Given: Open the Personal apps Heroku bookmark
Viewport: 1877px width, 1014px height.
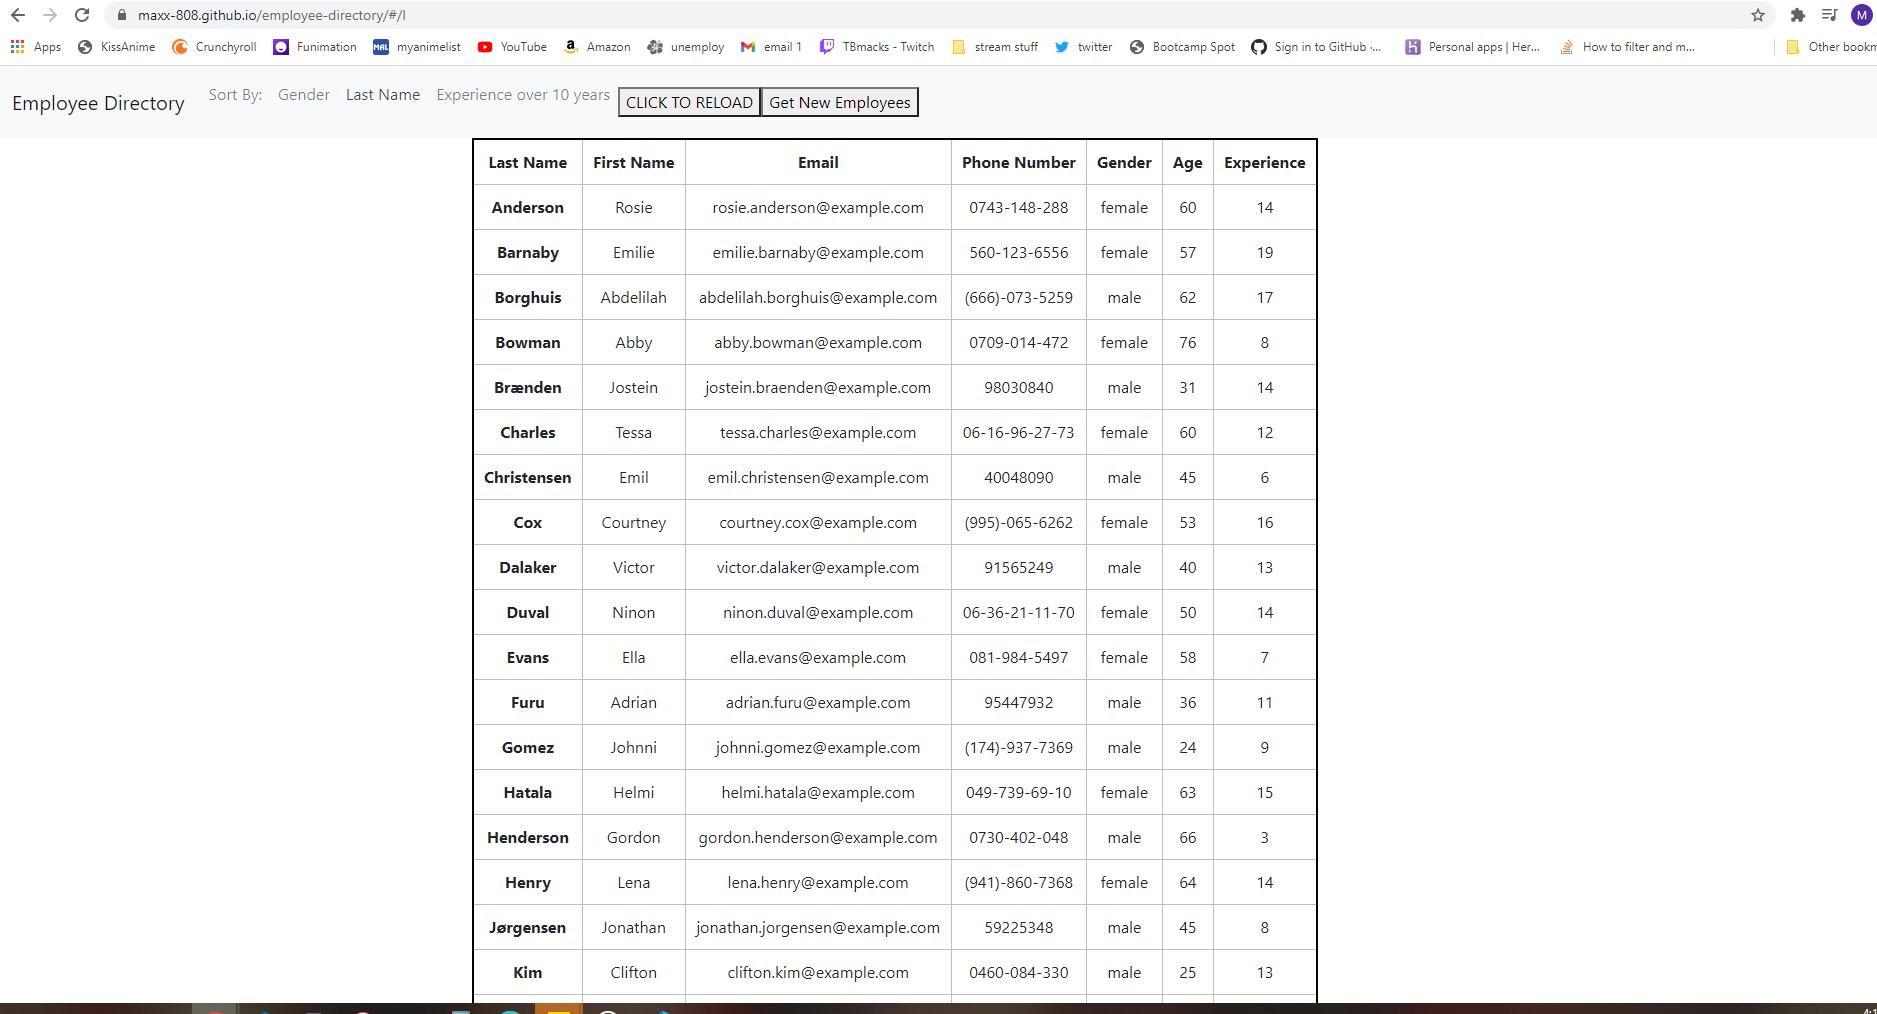Looking at the screenshot, I should click(1473, 47).
